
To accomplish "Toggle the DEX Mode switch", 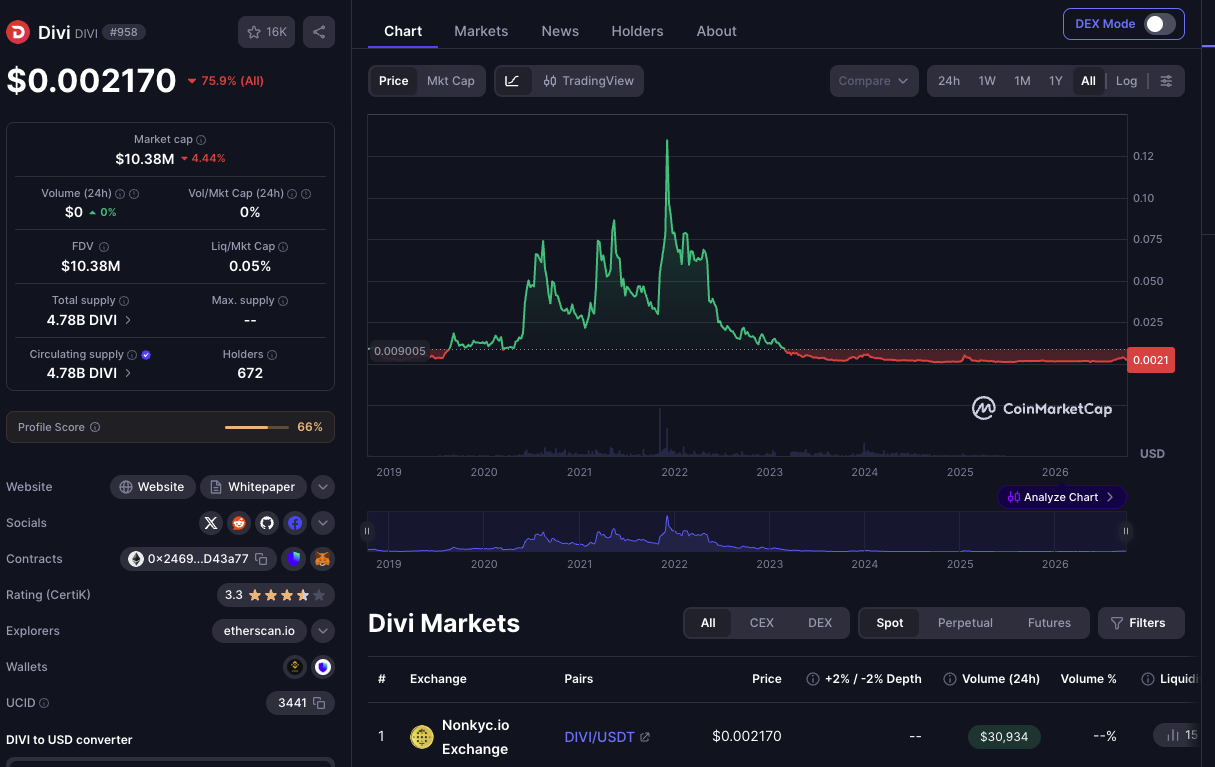I will click(1160, 24).
